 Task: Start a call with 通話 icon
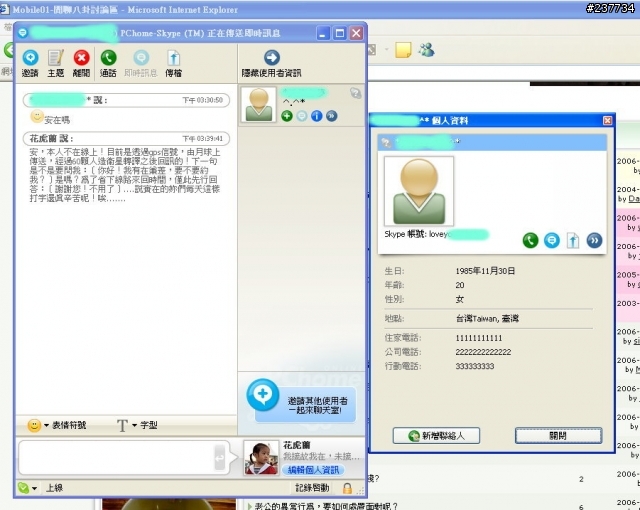108,58
